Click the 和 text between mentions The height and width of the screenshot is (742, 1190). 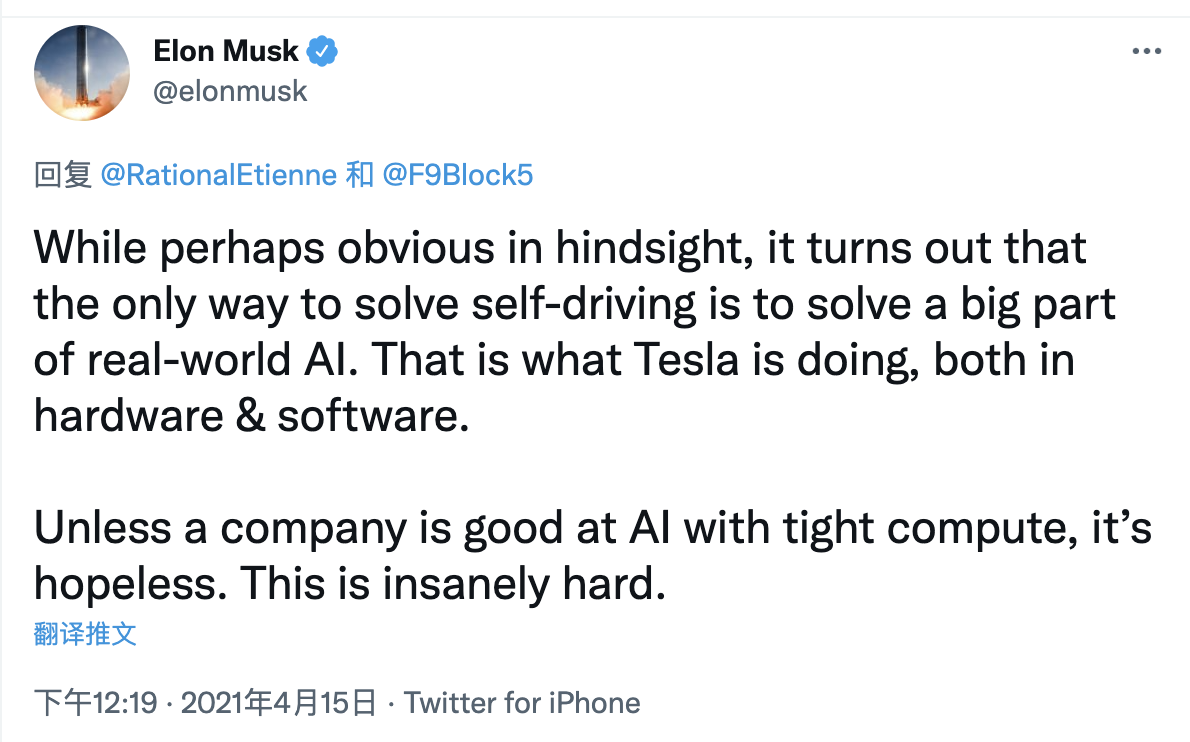point(359,176)
